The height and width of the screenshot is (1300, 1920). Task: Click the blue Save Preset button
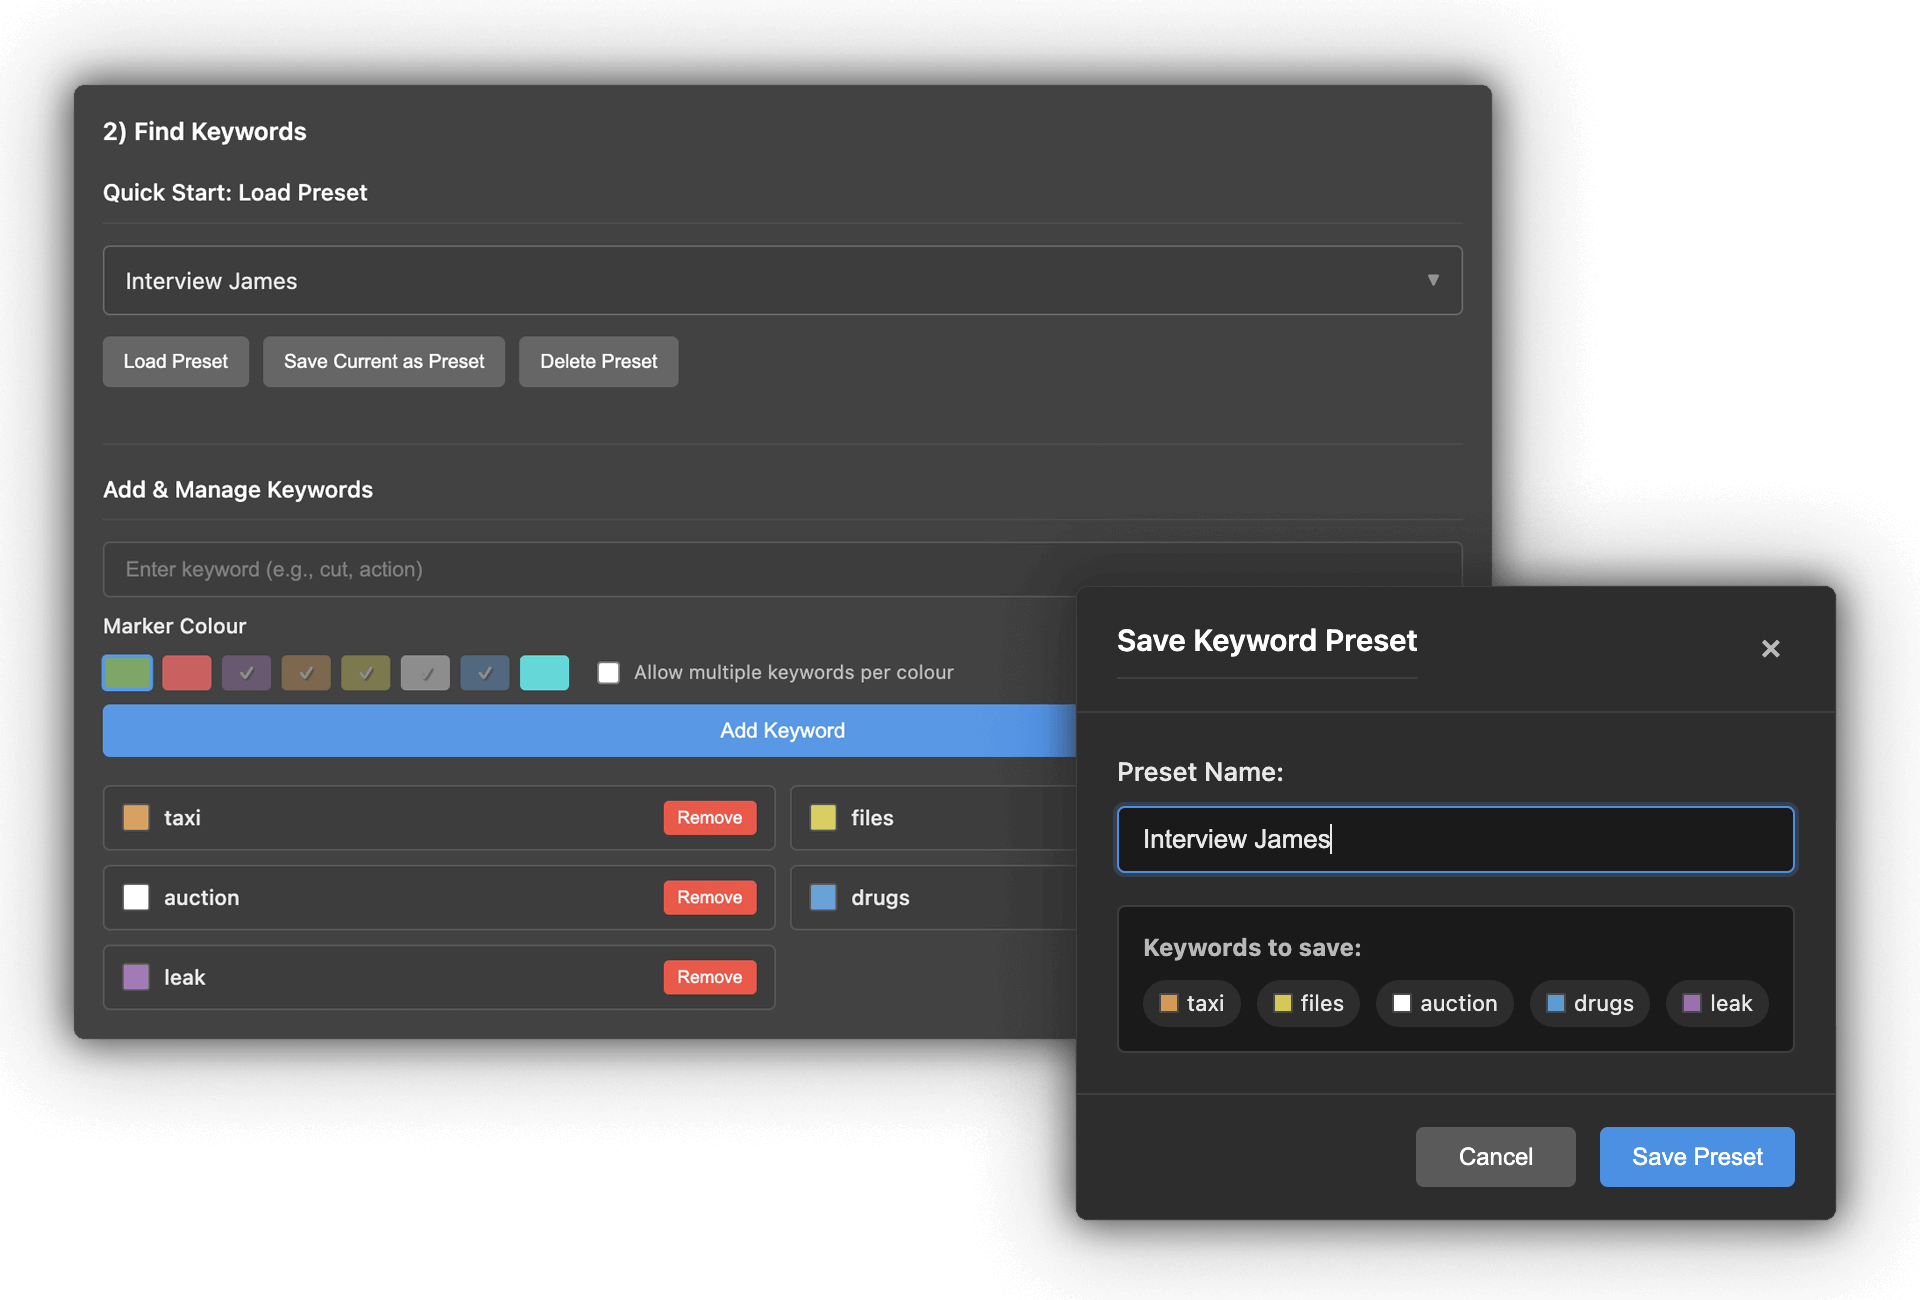[1697, 1157]
